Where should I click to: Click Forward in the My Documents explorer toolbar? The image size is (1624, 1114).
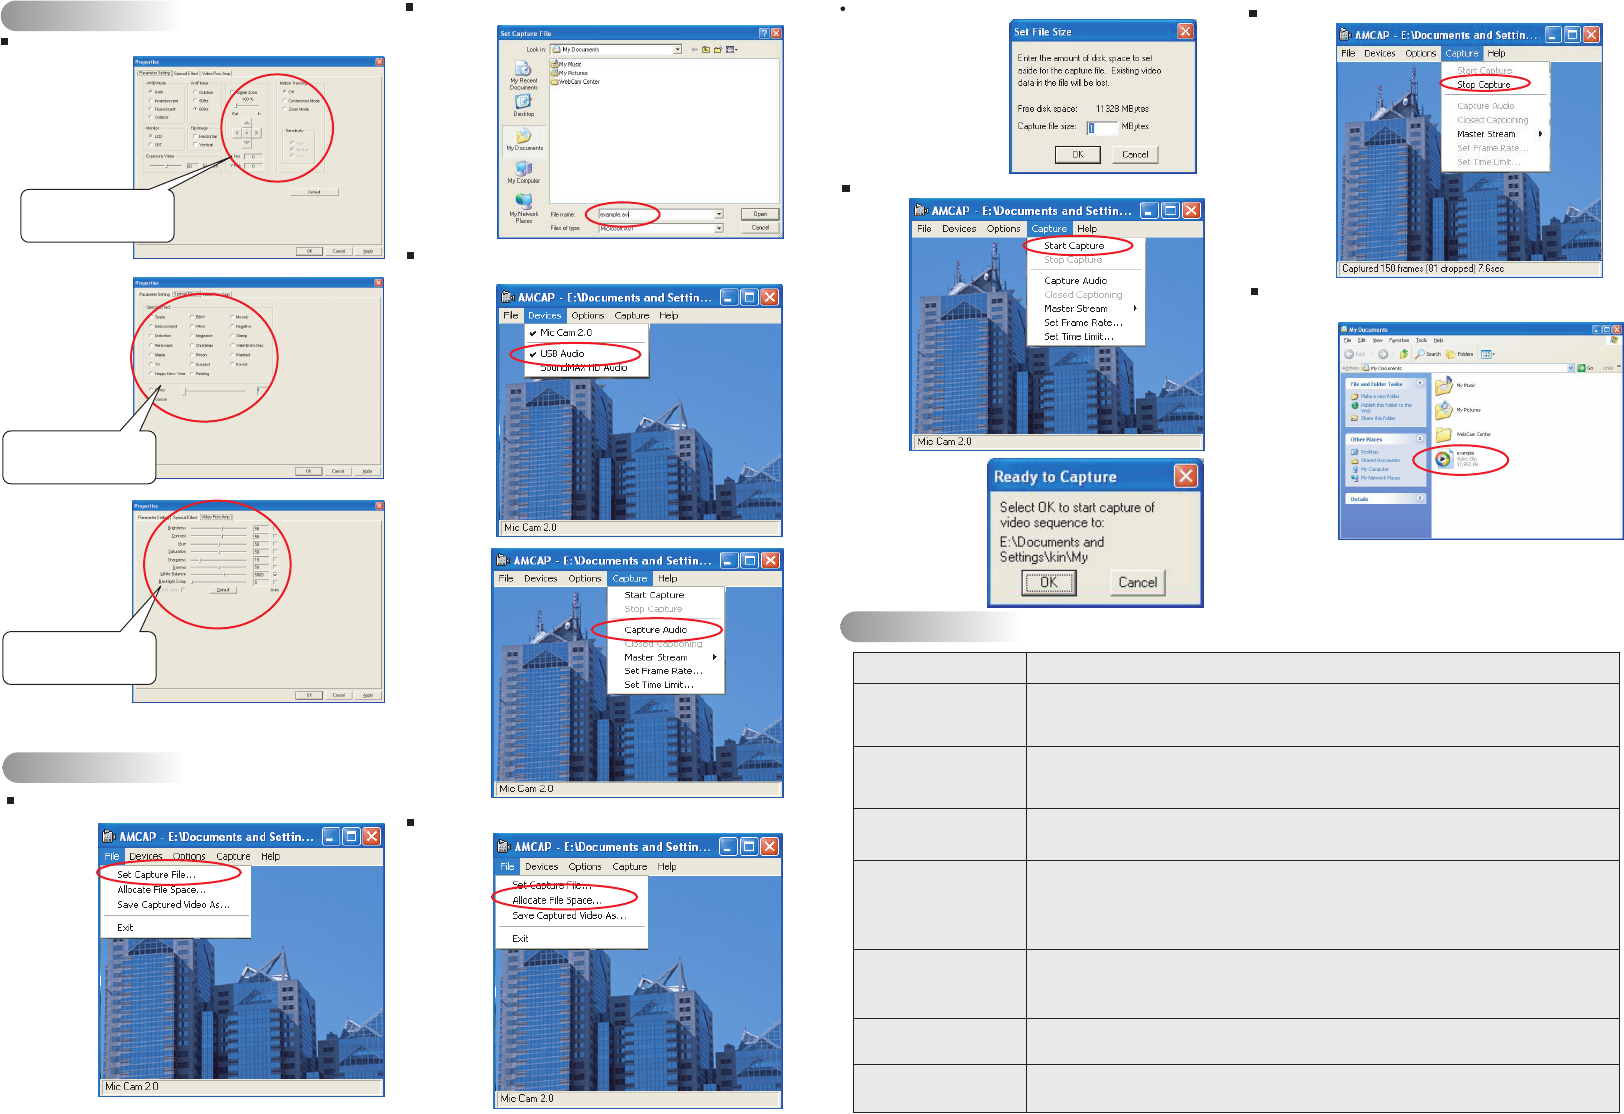pyautogui.click(x=1385, y=354)
